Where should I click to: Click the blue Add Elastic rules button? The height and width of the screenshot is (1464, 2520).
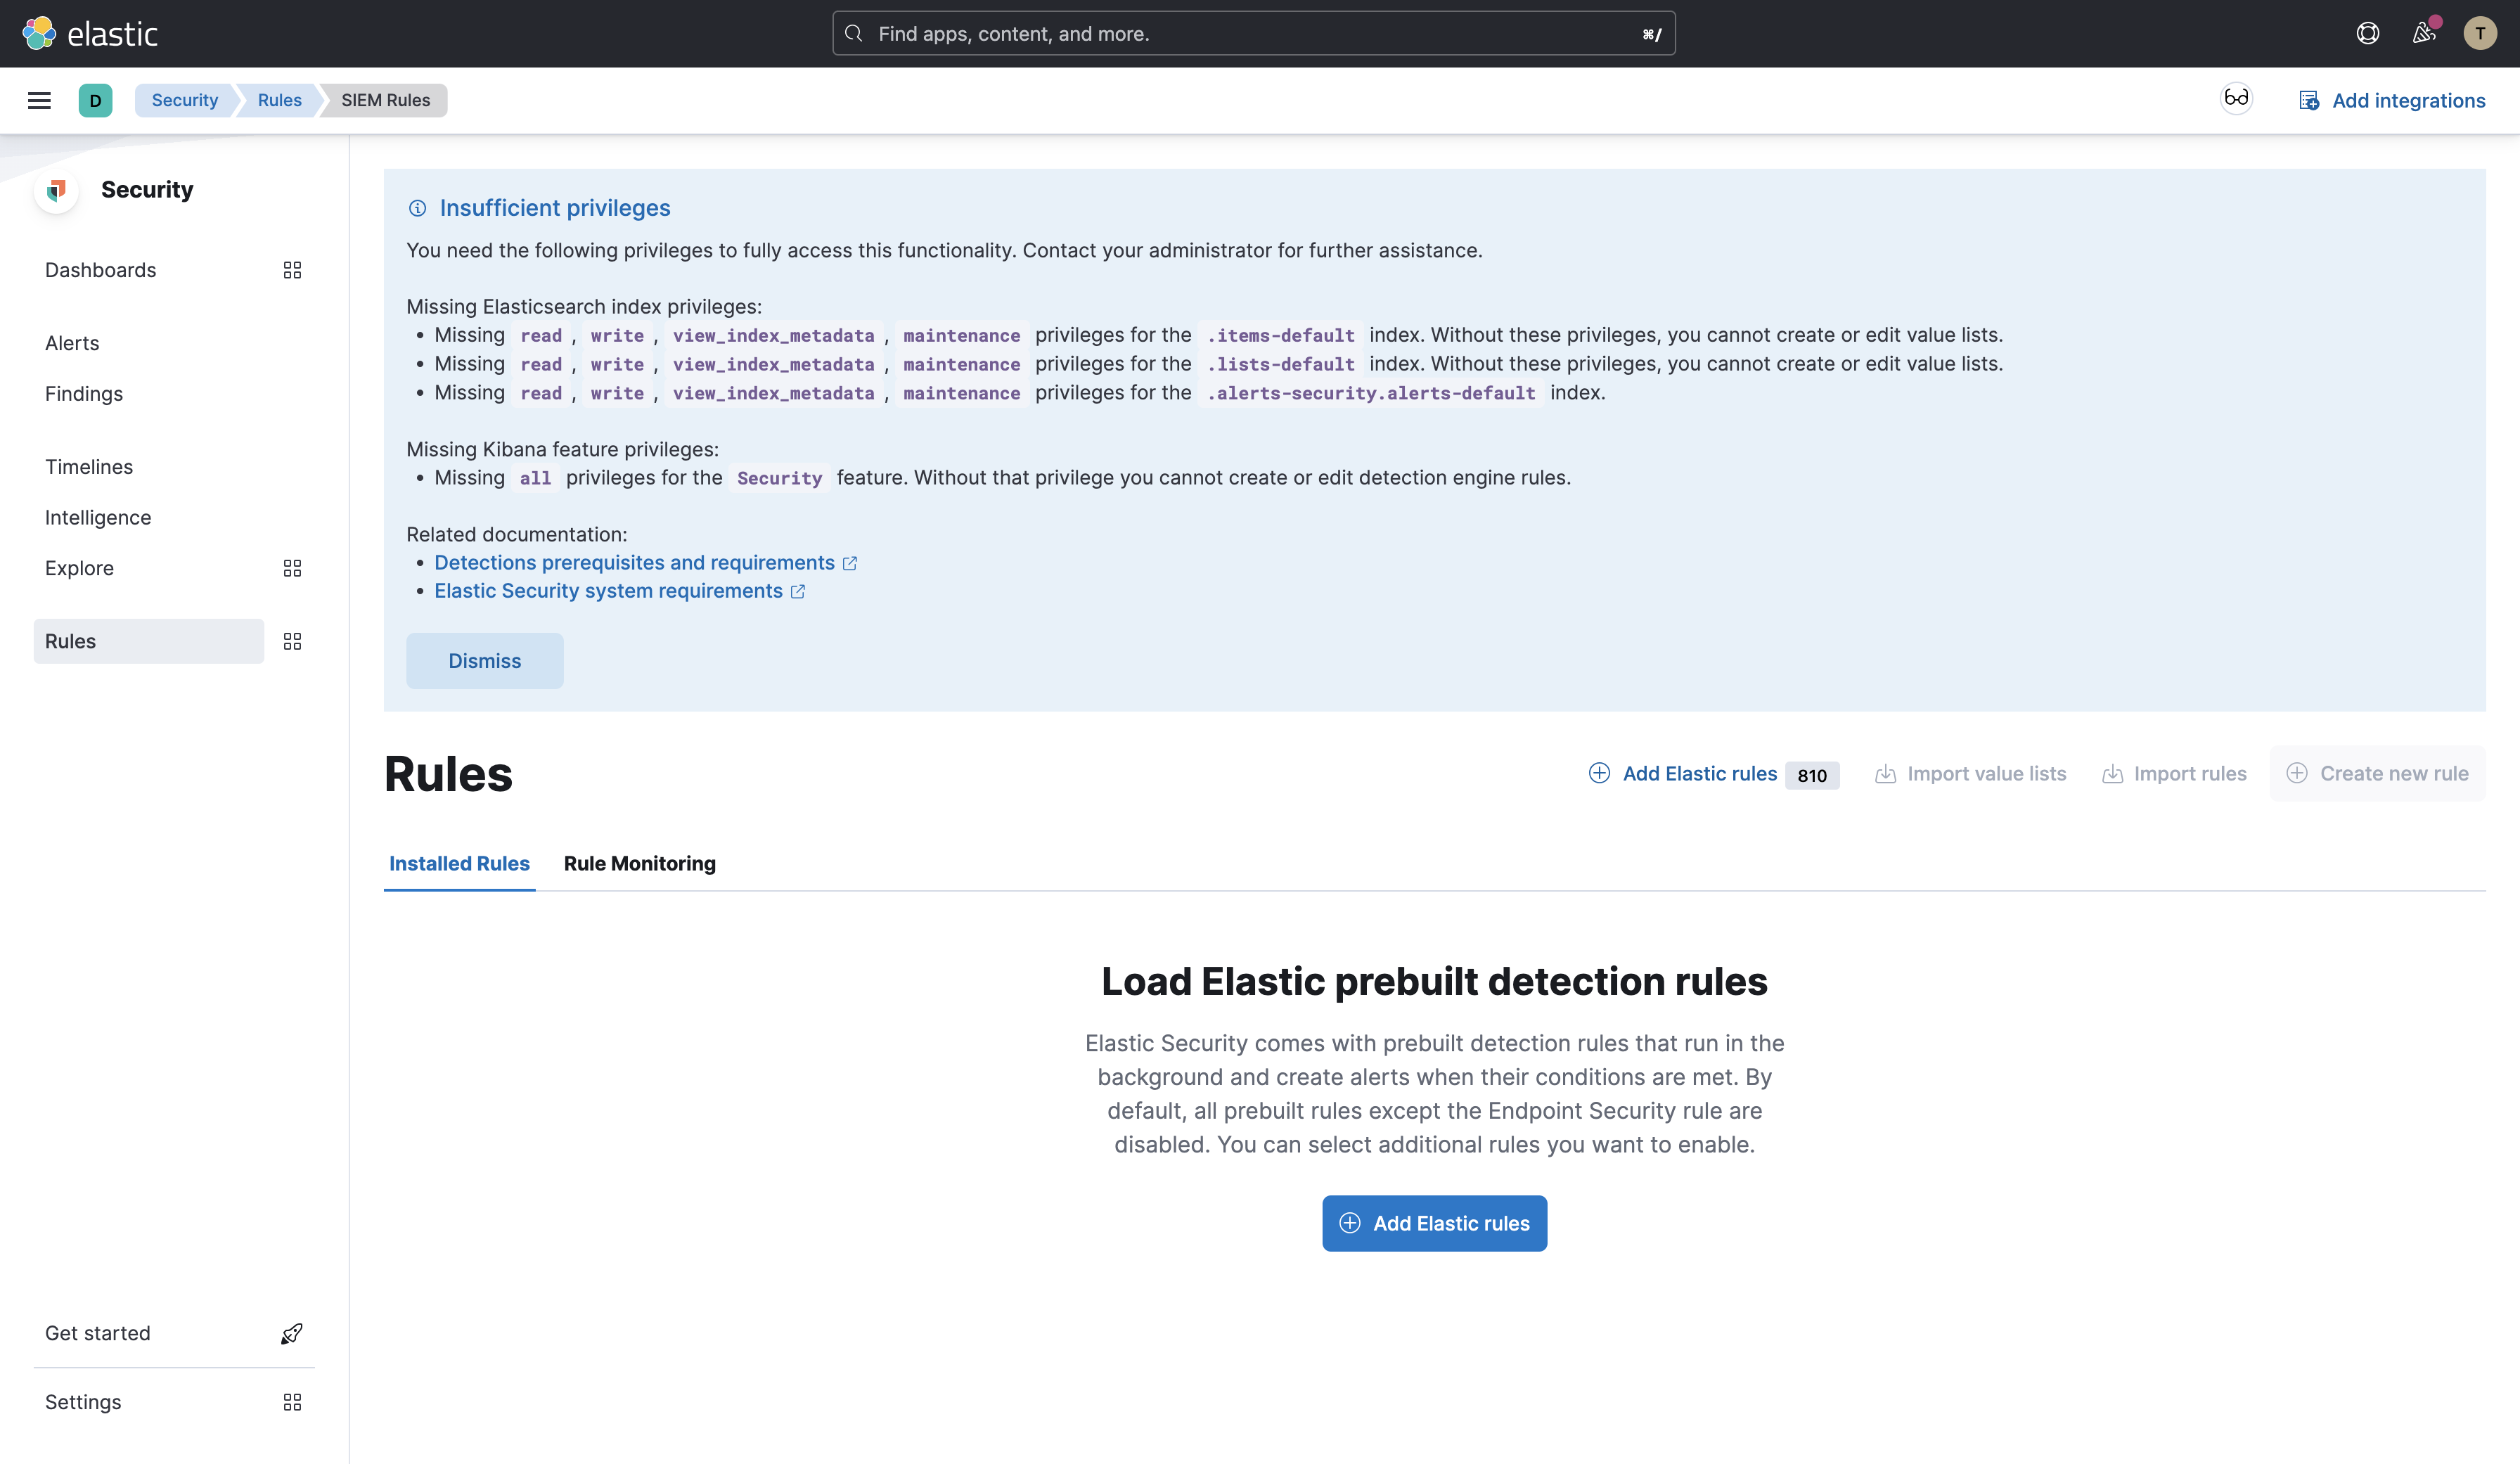(x=1434, y=1223)
